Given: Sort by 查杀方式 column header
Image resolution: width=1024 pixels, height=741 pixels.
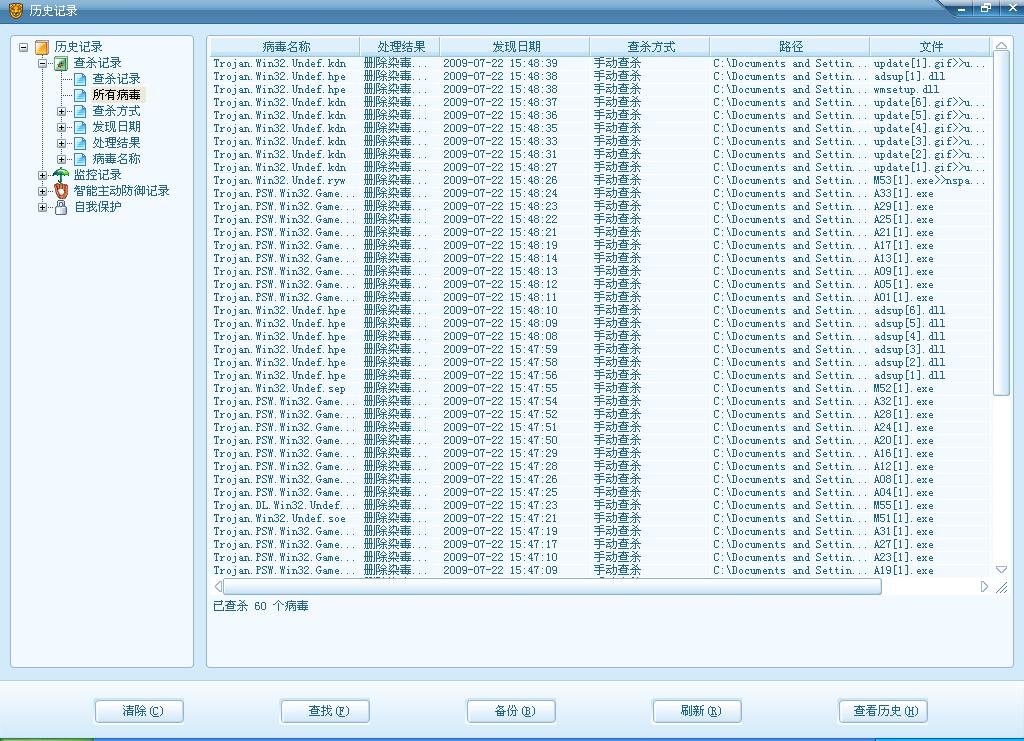Looking at the screenshot, I should point(650,47).
